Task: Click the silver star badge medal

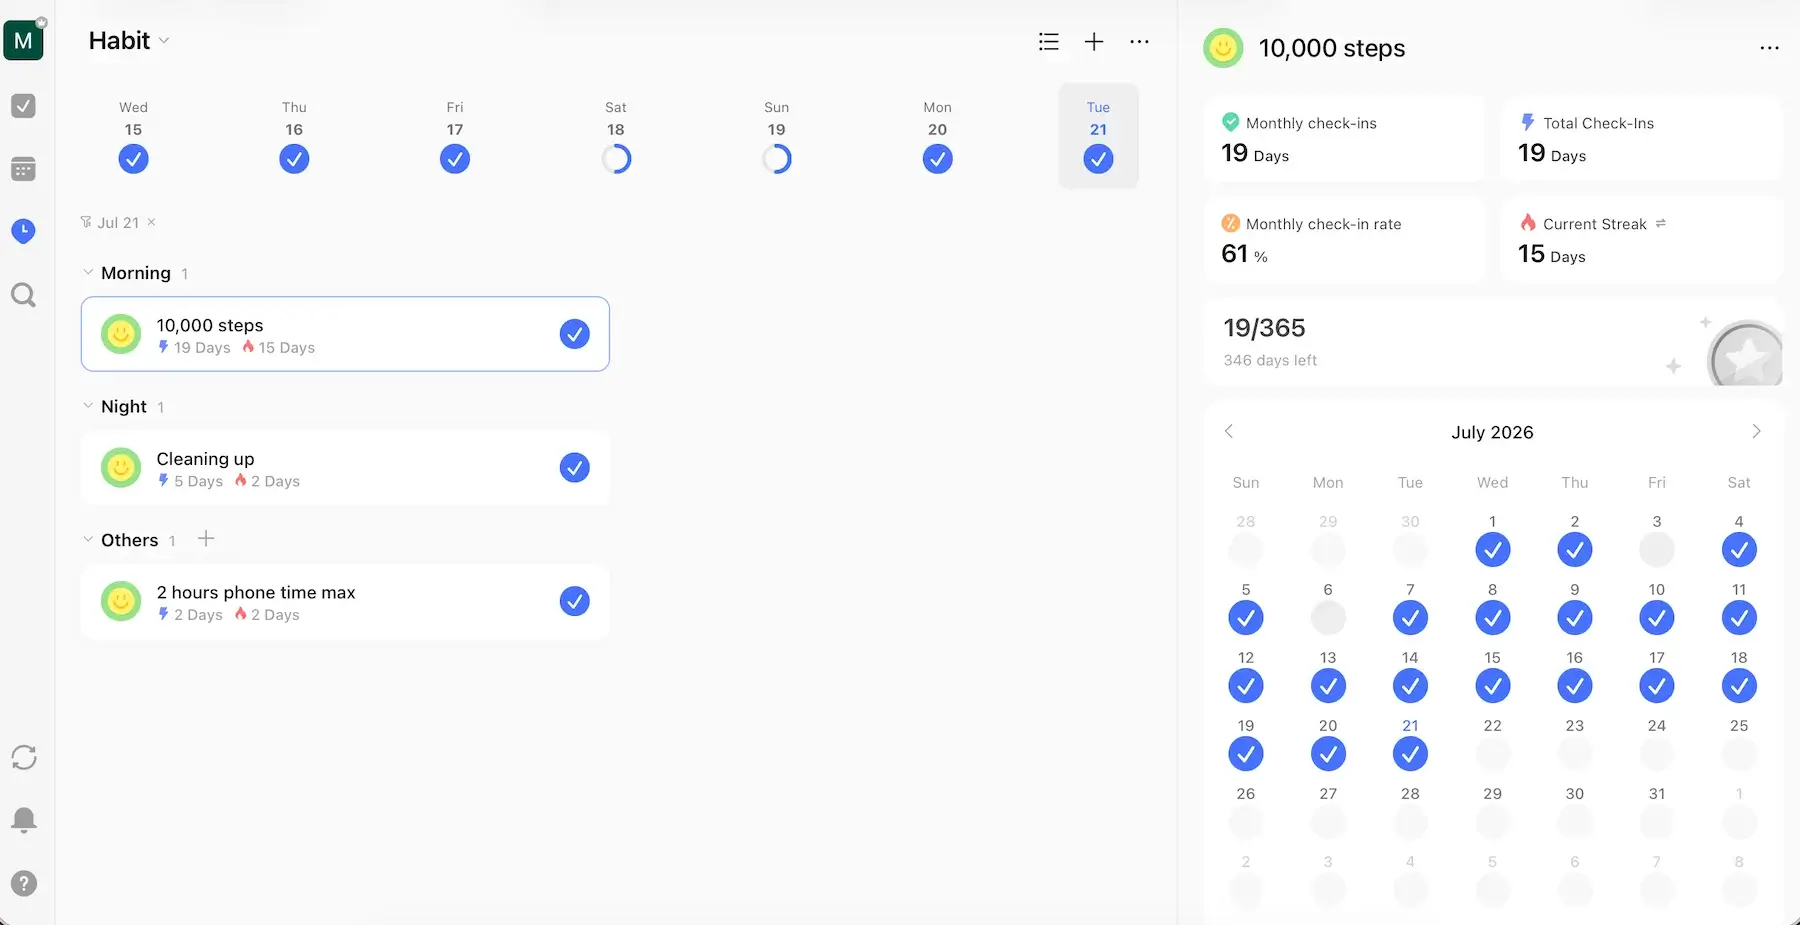Action: point(1746,355)
